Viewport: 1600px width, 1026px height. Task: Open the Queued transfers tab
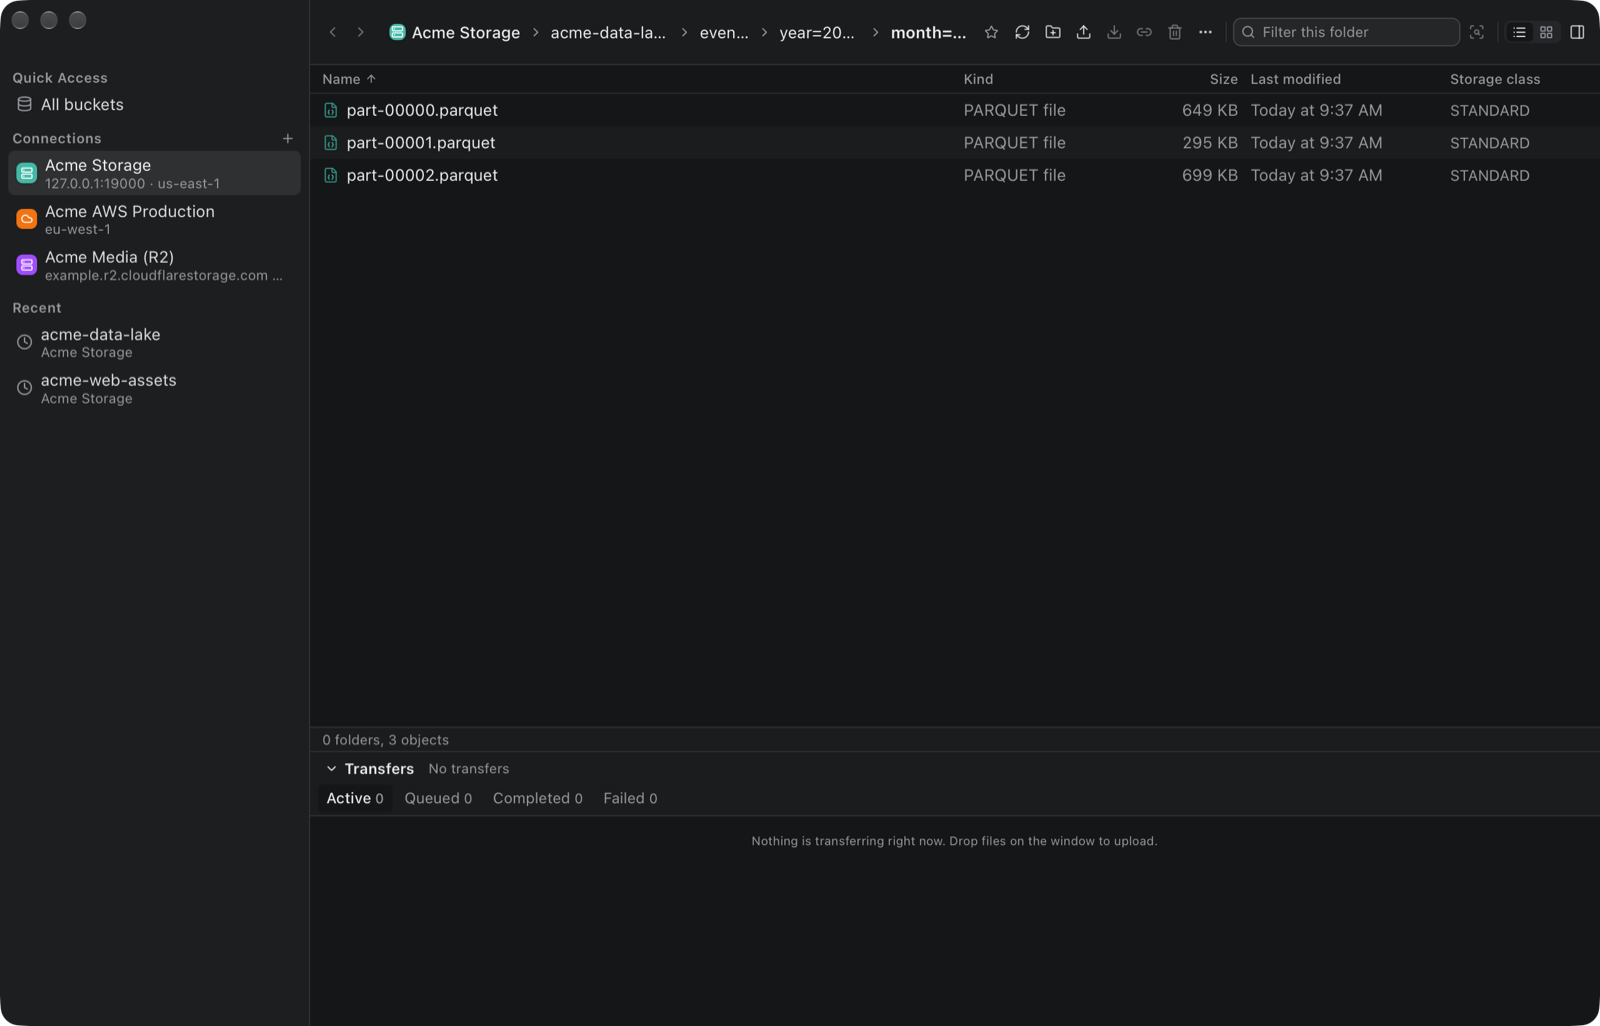[x=438, y=798]
